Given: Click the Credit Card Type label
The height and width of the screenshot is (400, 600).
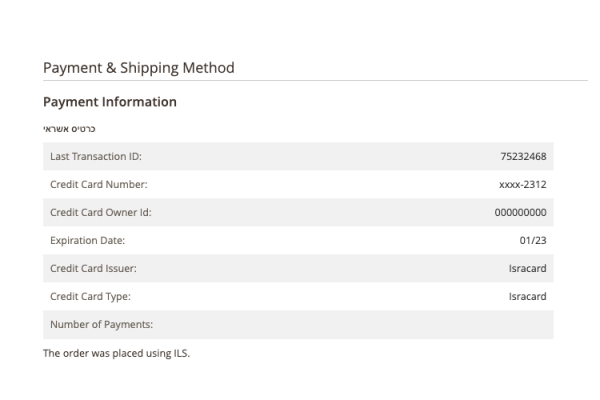Looking at the screenshot, I should [x=90, y=296].
